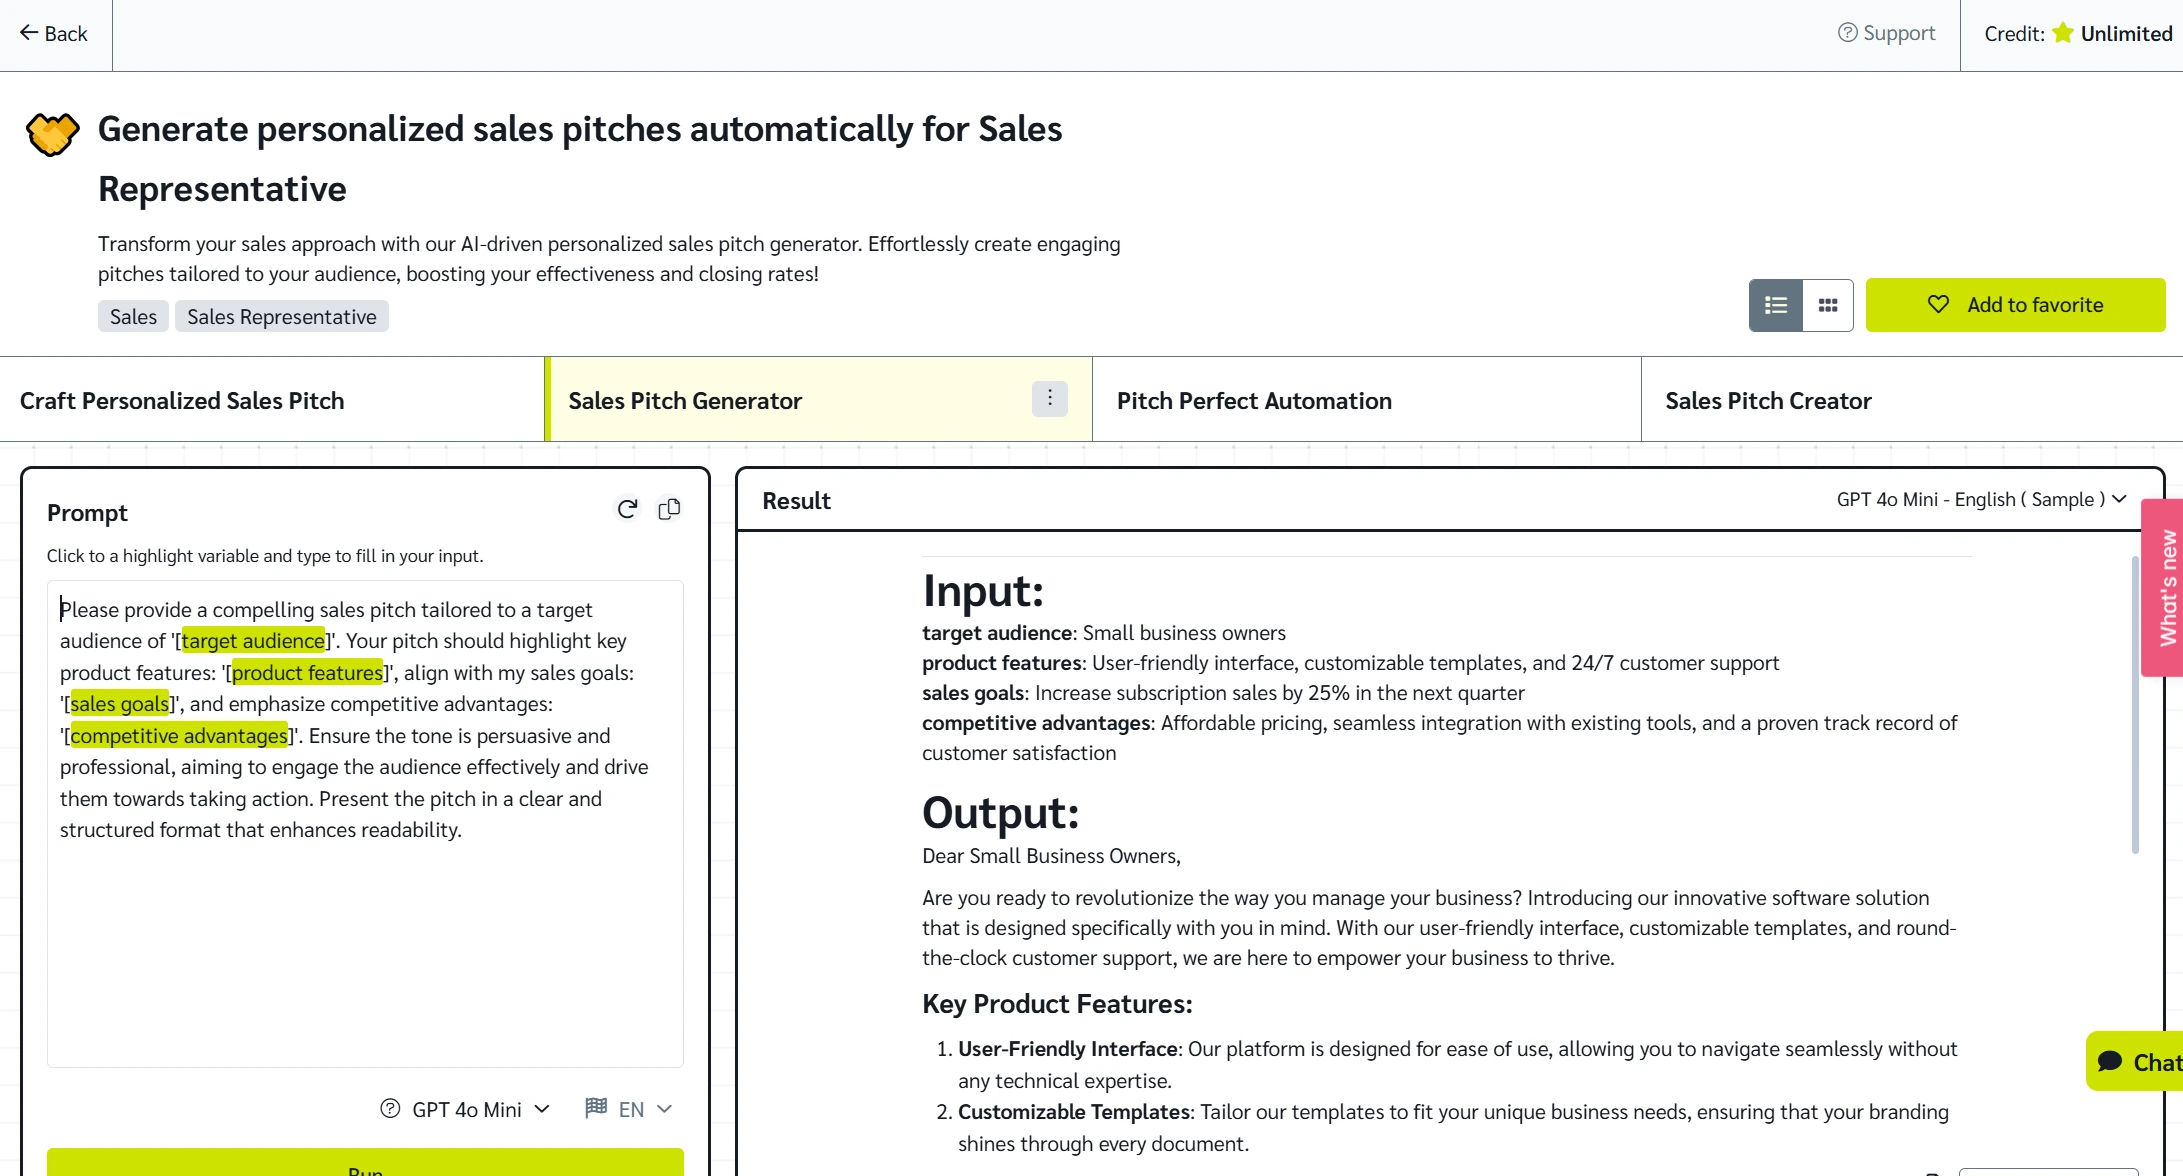The width and height of the screenshot is (2183, 1176).
Task: Click the Output: heading in results
Action: 1000,813
